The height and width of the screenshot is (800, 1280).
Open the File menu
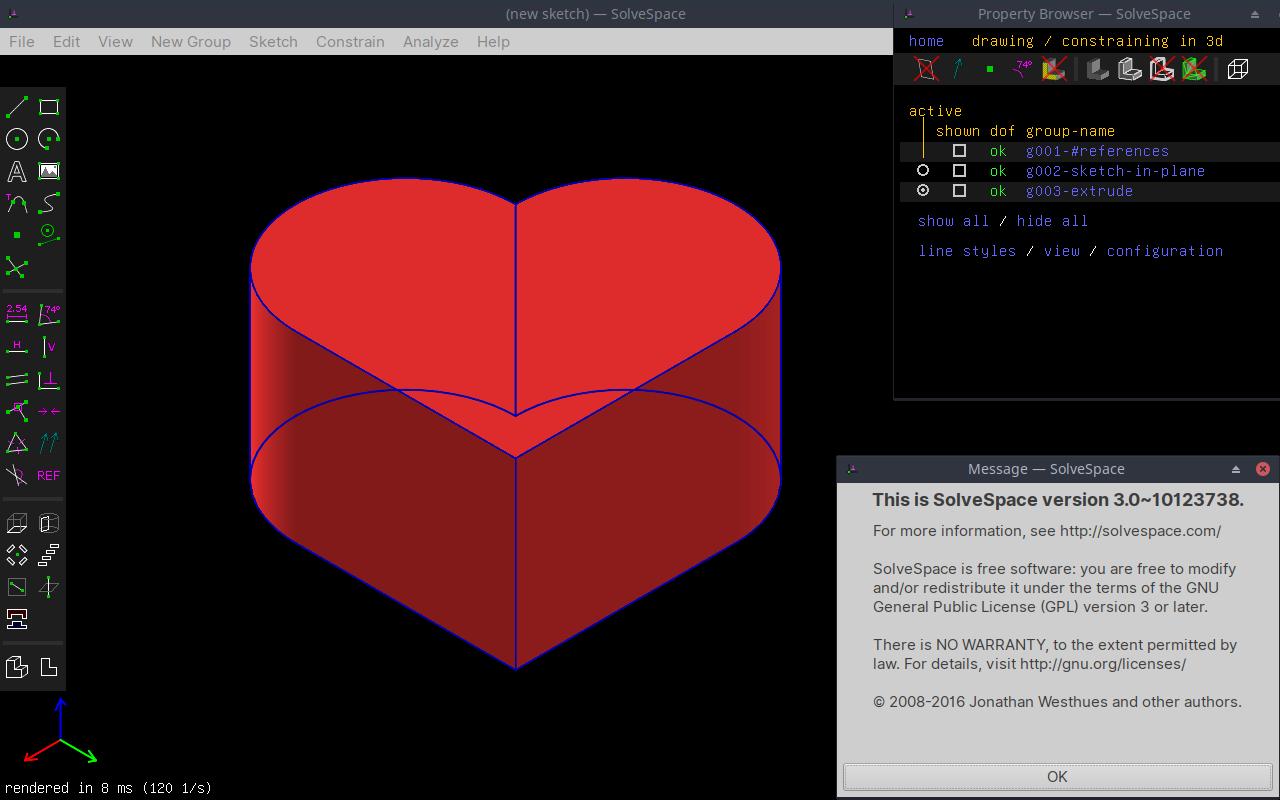[x=22, y=42]
